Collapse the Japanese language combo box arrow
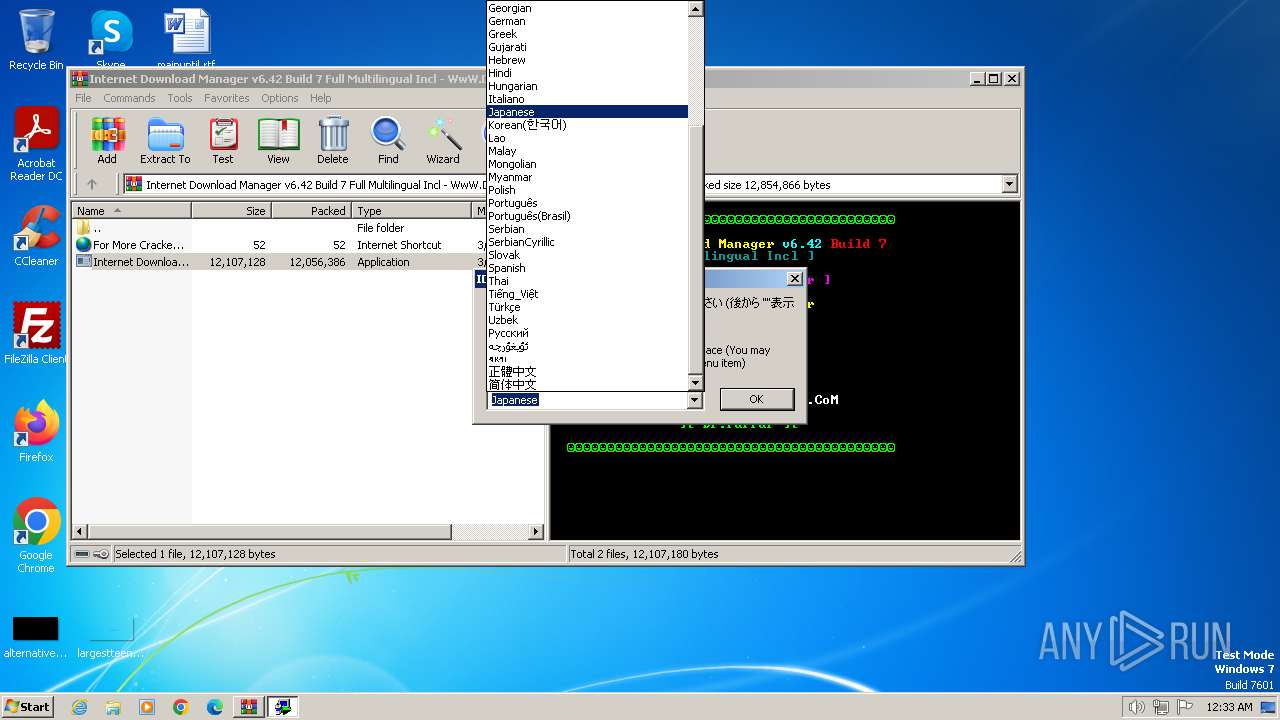1280x720 pixels. (695, 400)
